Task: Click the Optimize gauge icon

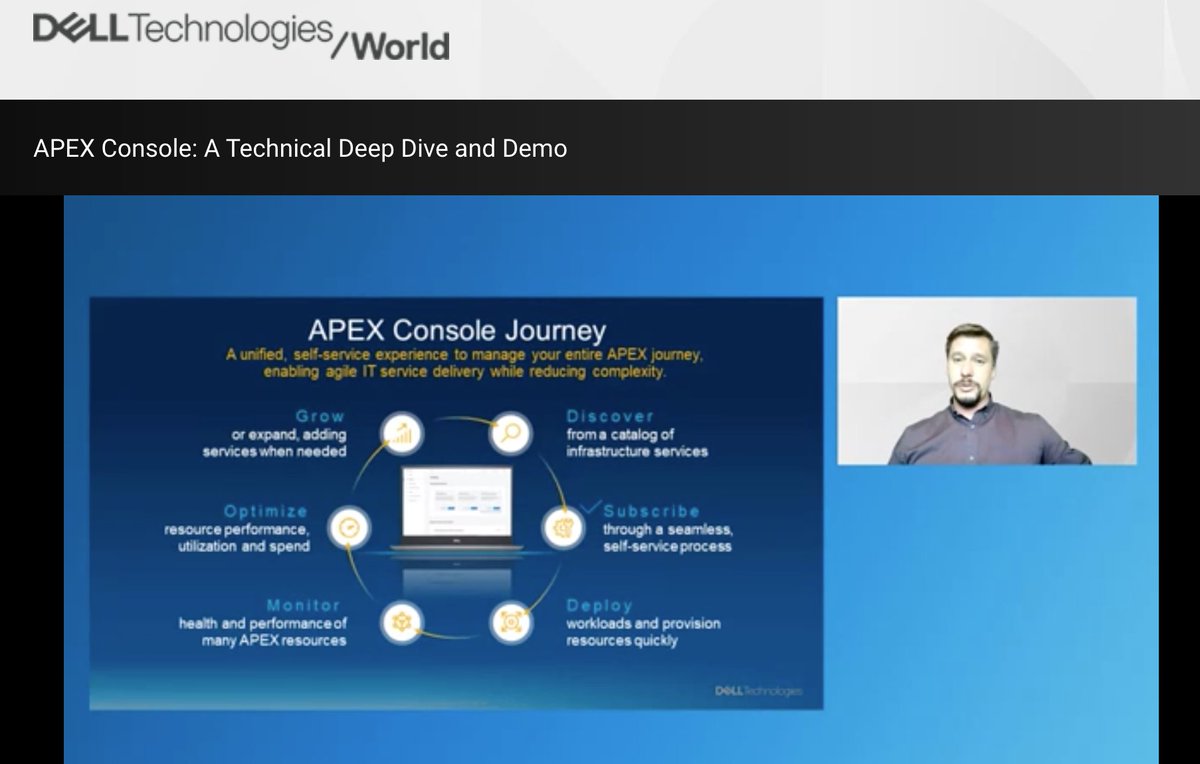Action: click(350, 527)
